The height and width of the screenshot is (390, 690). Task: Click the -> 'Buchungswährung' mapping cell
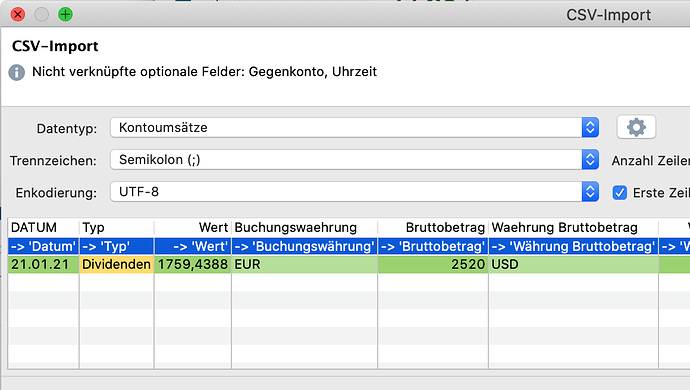[305, 246]
